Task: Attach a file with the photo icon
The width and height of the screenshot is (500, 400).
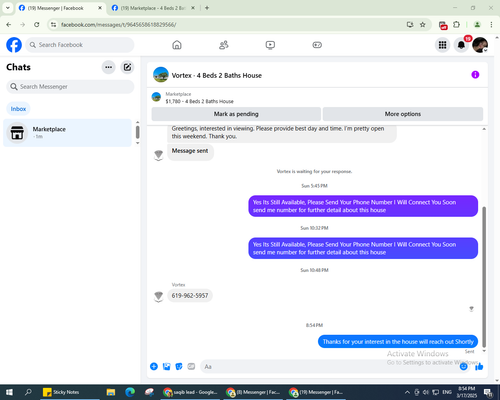Action: (166, 367)
